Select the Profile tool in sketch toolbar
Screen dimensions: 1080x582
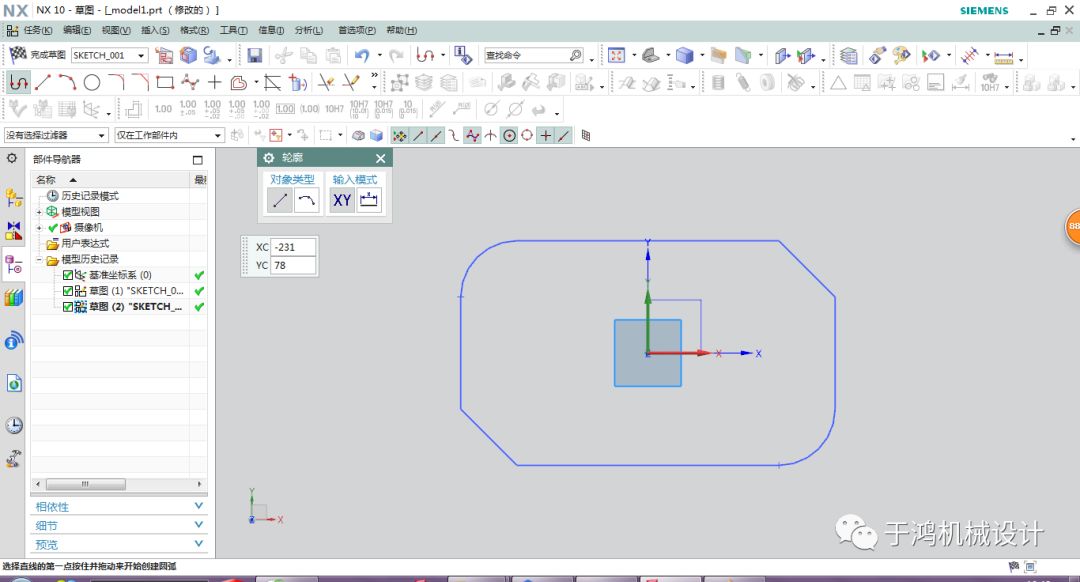click(19, 83)
